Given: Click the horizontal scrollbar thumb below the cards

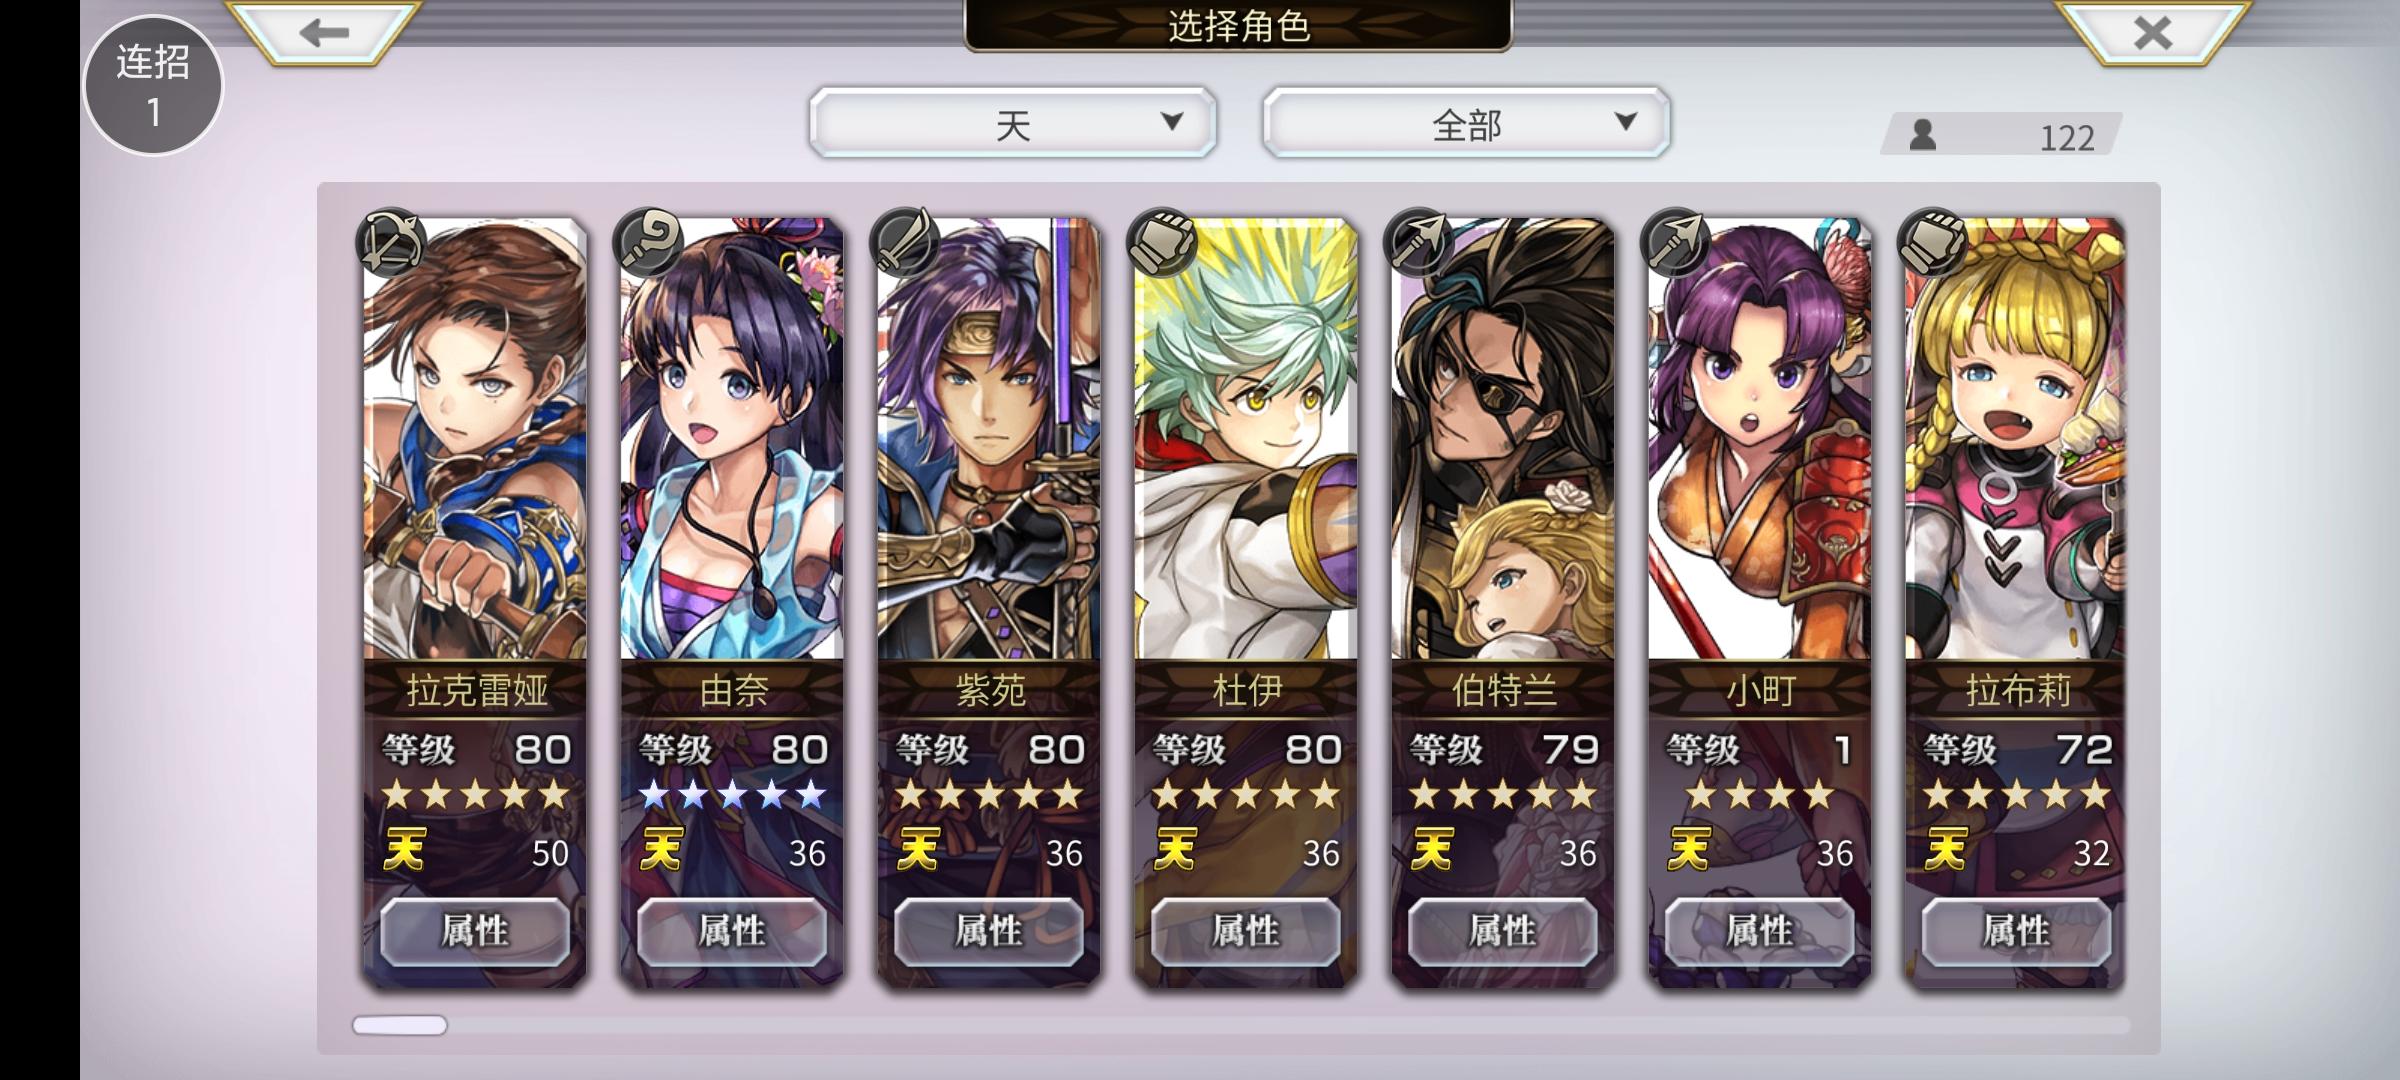Looking at the screenshot, I should pyautogui.click(x=399, y=1025).
